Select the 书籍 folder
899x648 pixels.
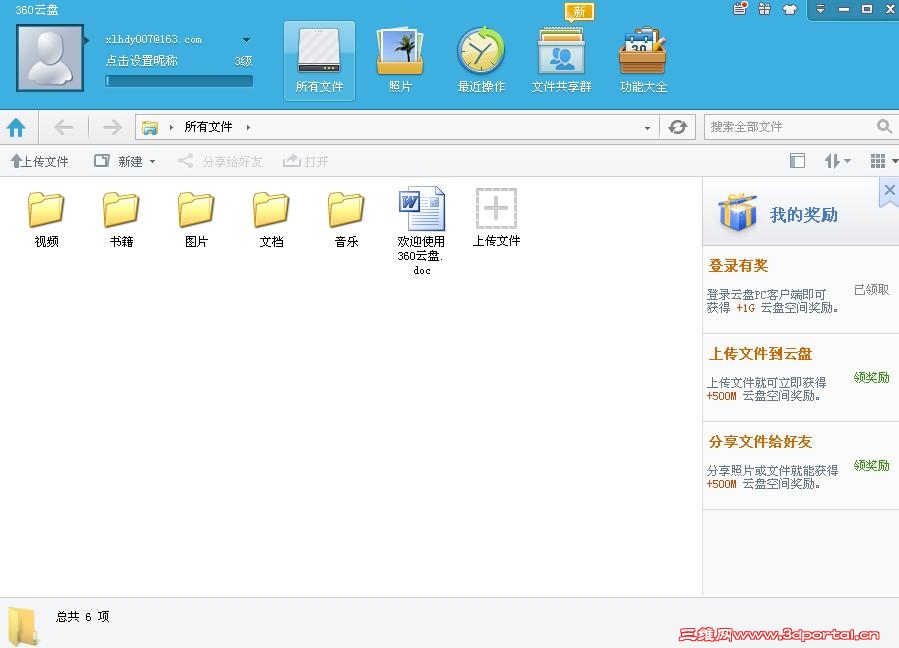[122, 220]
